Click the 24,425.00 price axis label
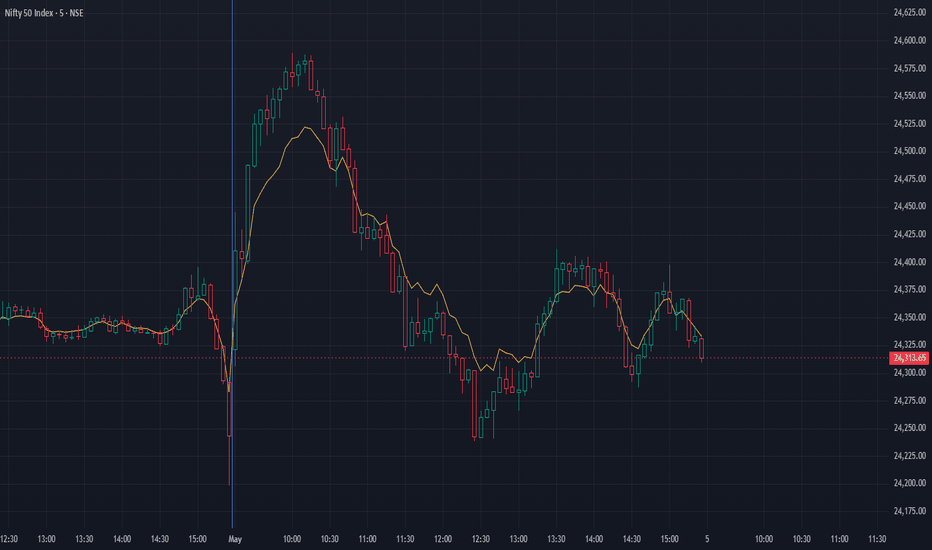Image resolution: width=932 pixels, height=550 pixels. coord(909,234)
